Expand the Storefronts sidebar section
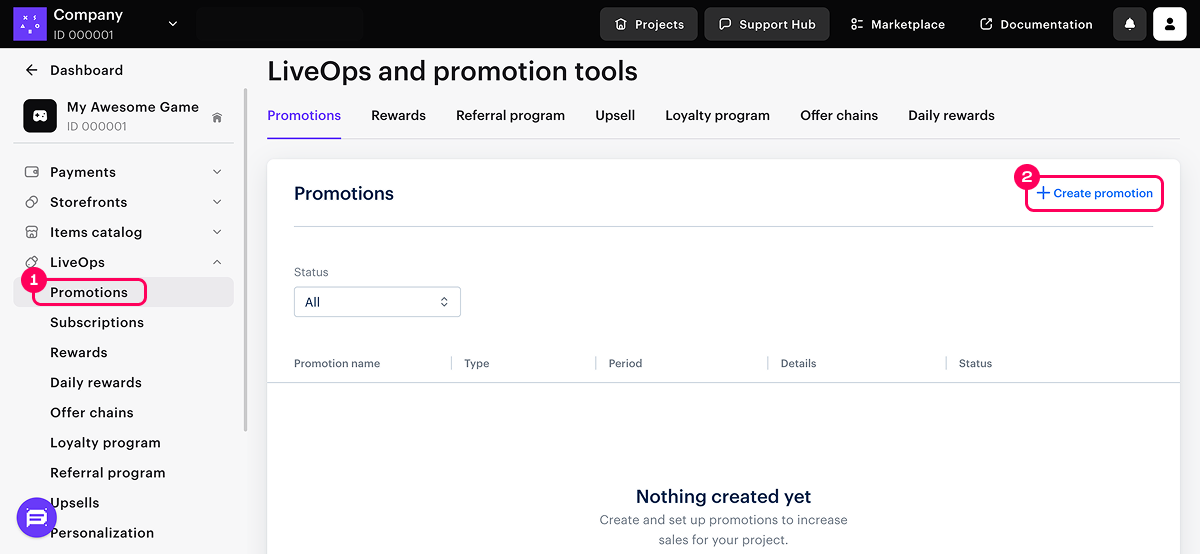Screen dimensions: 1200x554 [217, 202]
